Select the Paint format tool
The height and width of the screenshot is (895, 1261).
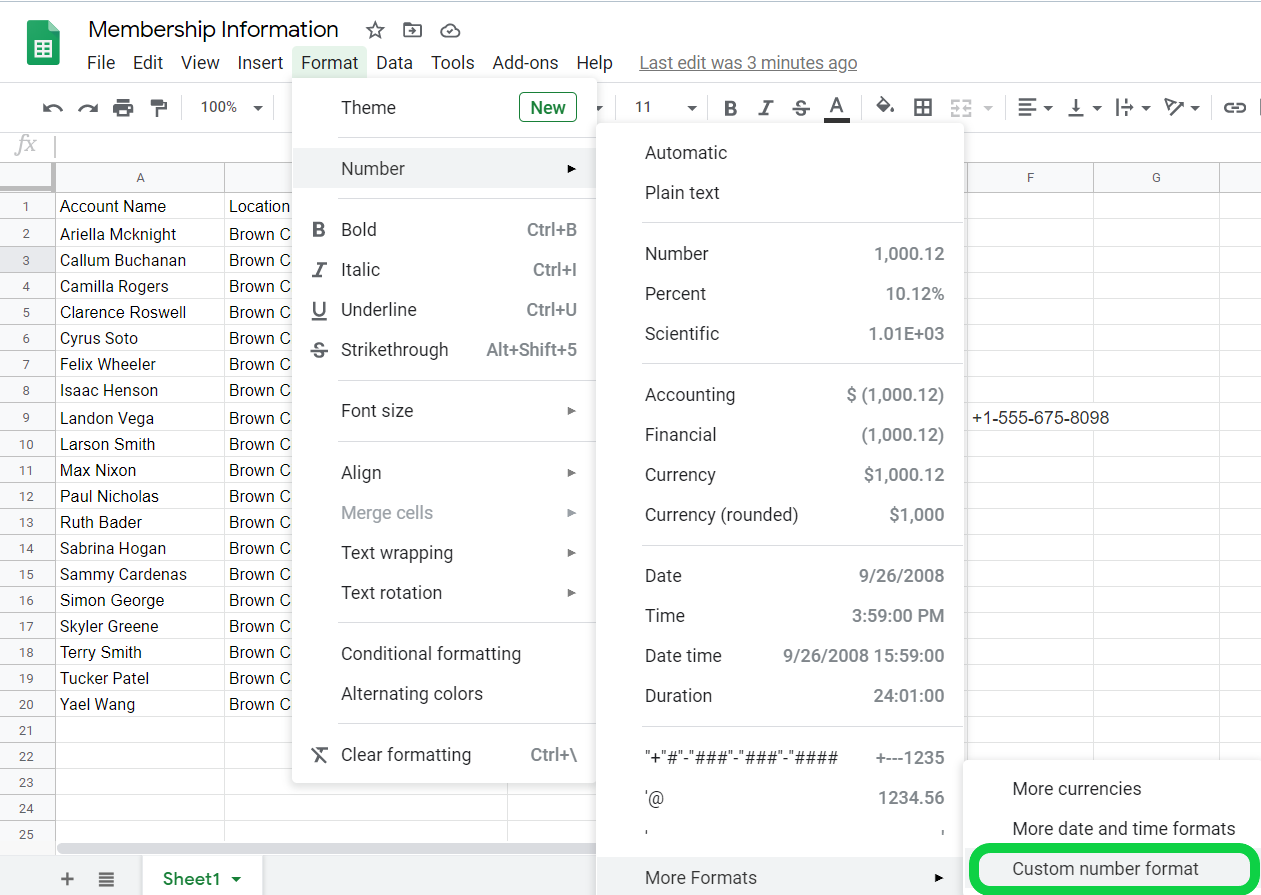point(158,107)
